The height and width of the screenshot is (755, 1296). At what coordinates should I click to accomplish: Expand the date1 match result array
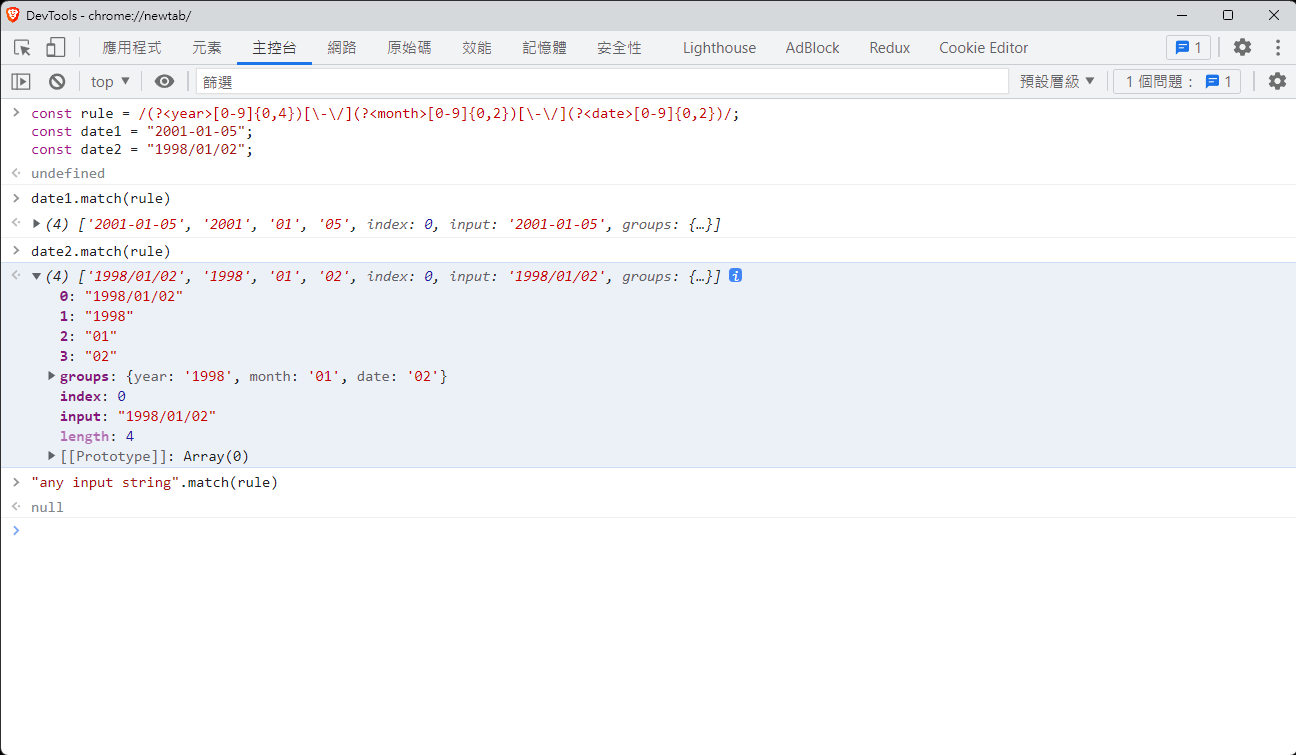click(37, 224)
